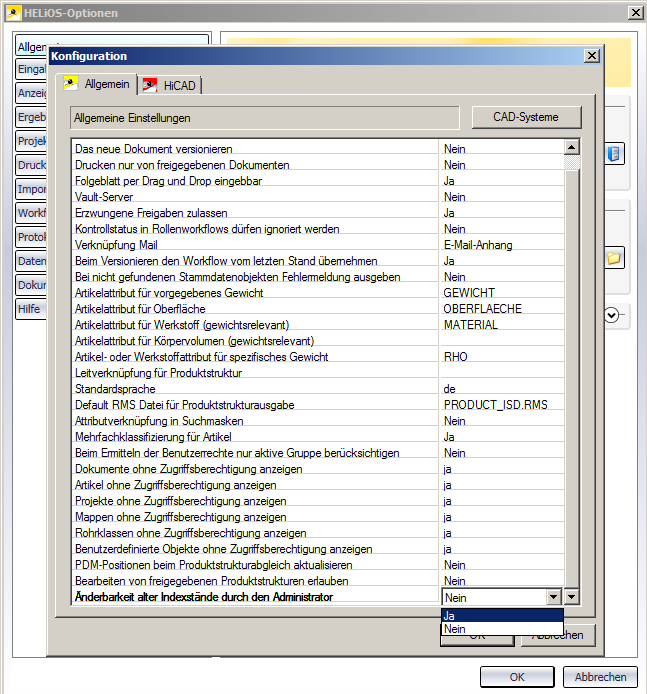Click the blue document icon behind the dialog
647x694 pixels.
point(614,154)
